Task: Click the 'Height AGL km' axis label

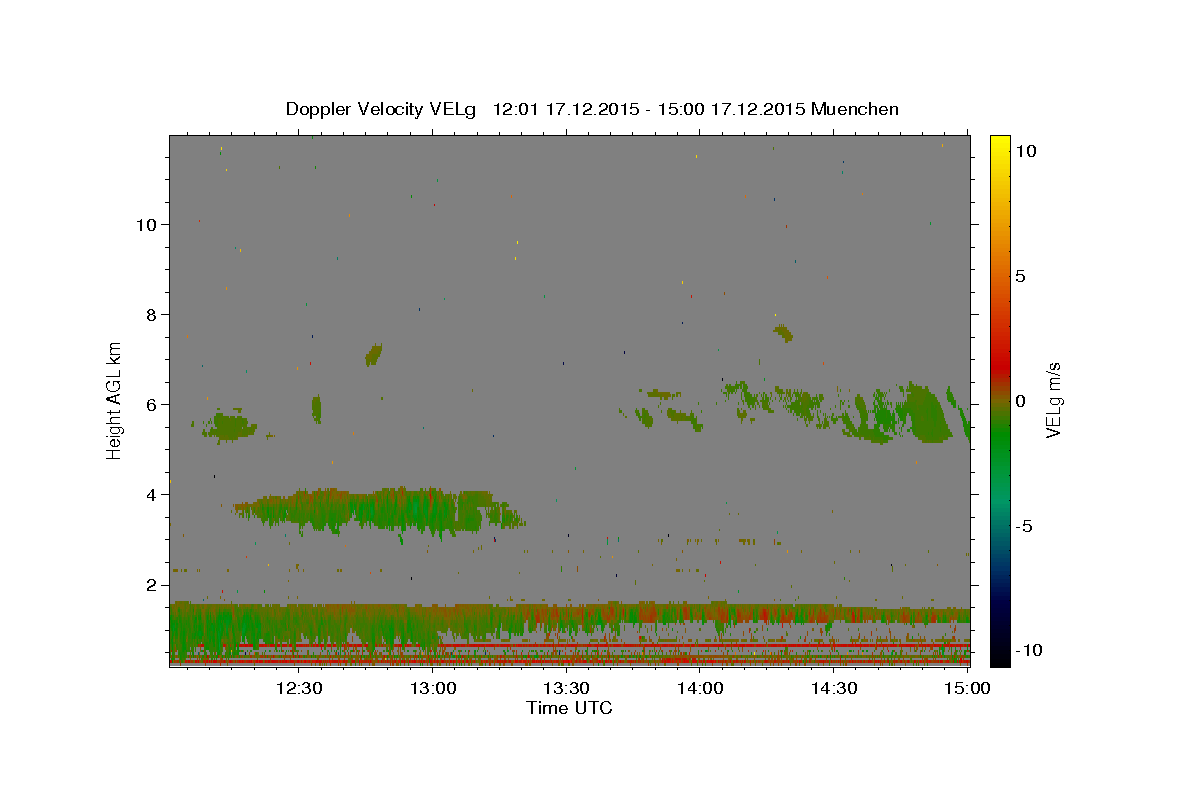Action: tap(115, 400)
